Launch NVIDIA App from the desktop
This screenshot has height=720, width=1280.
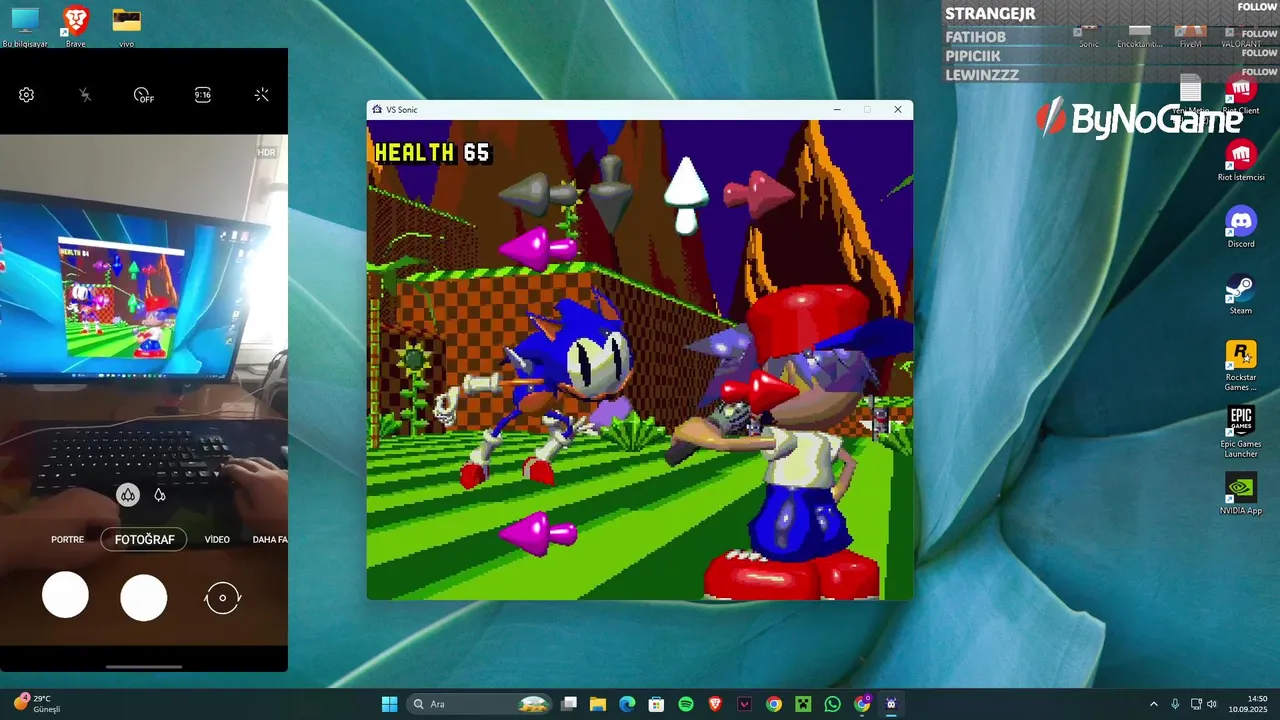click(1241, 494)
